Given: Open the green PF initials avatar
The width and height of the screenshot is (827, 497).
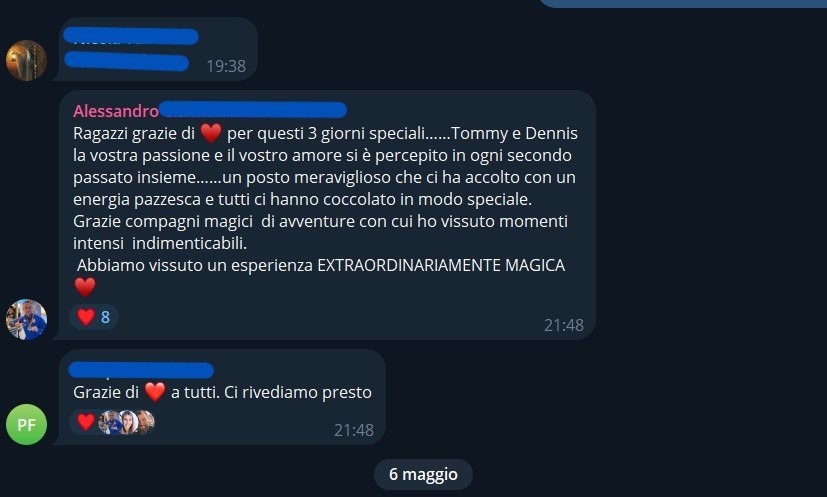Looking at the screenshot, I should (x=26, y=425).
